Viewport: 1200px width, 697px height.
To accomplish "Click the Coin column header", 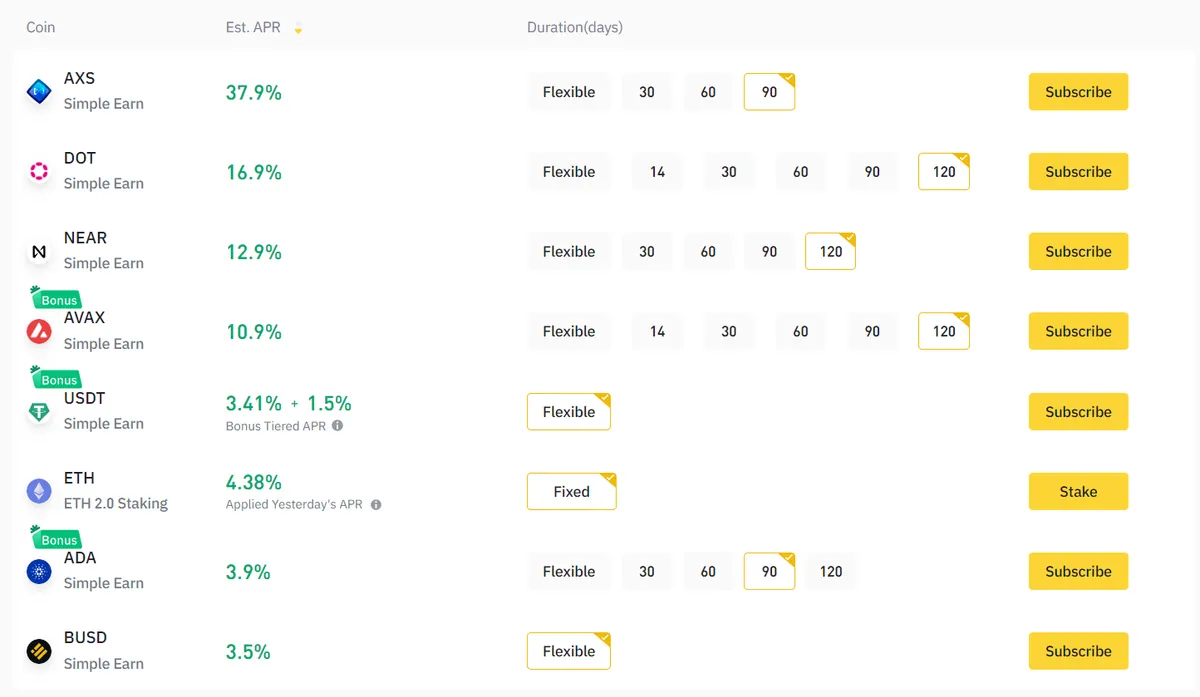I will [x=41, y=27].
